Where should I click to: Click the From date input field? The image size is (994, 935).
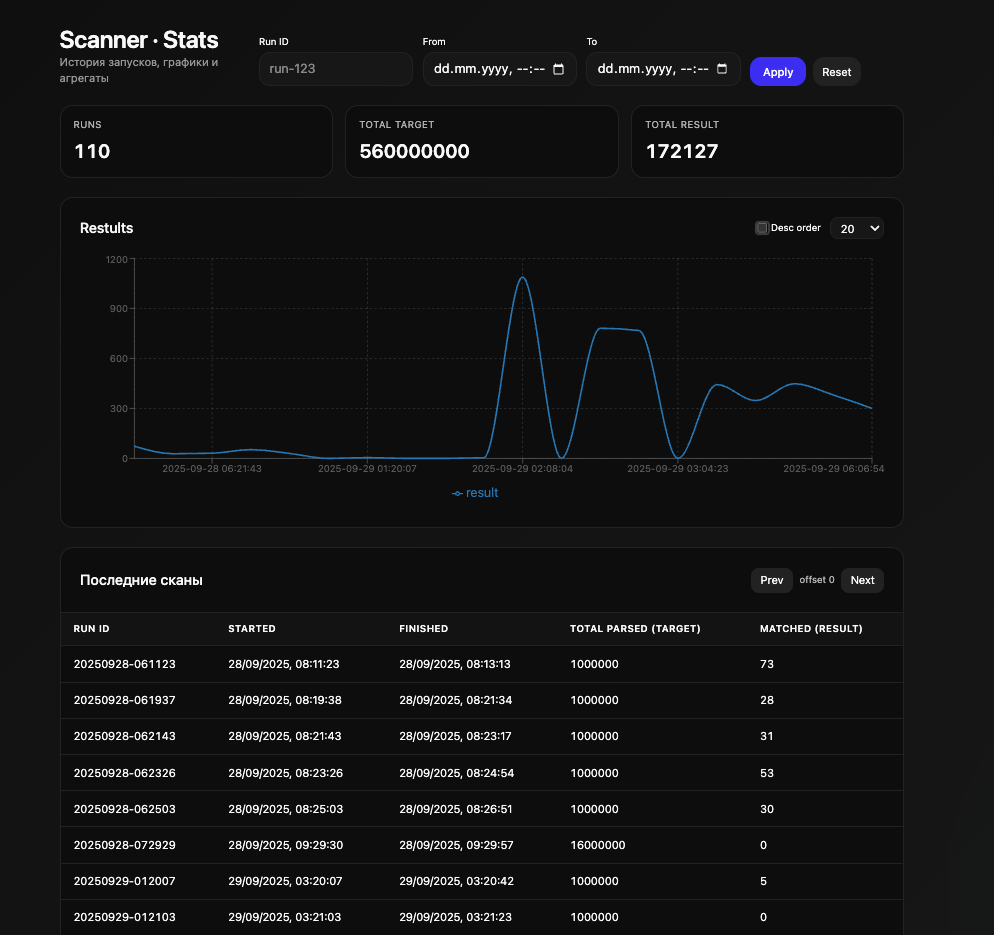tap(500, 68)
